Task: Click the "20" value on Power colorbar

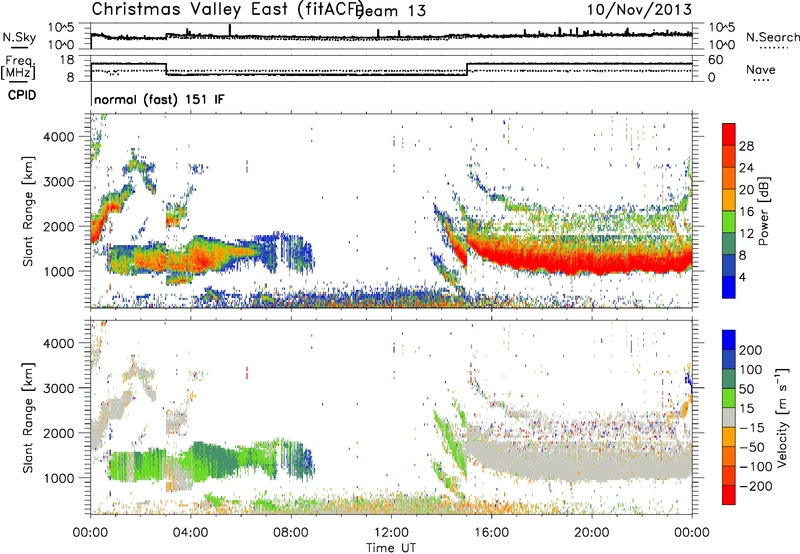Action: coord(746,190)
